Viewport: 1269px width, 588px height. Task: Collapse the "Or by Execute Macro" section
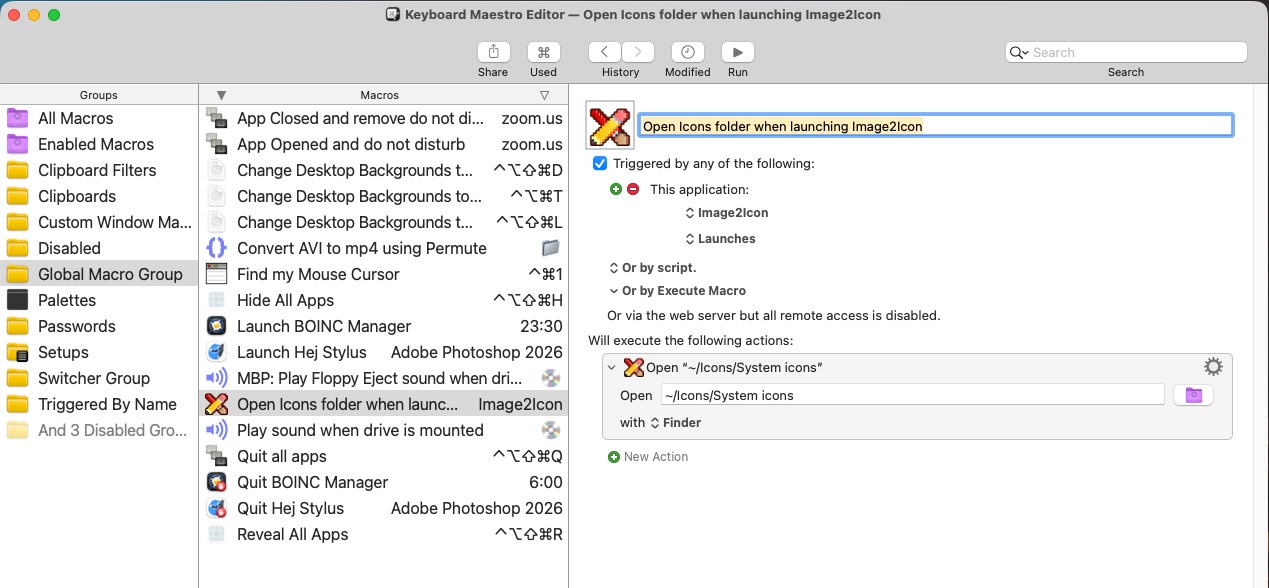point(611,291)
